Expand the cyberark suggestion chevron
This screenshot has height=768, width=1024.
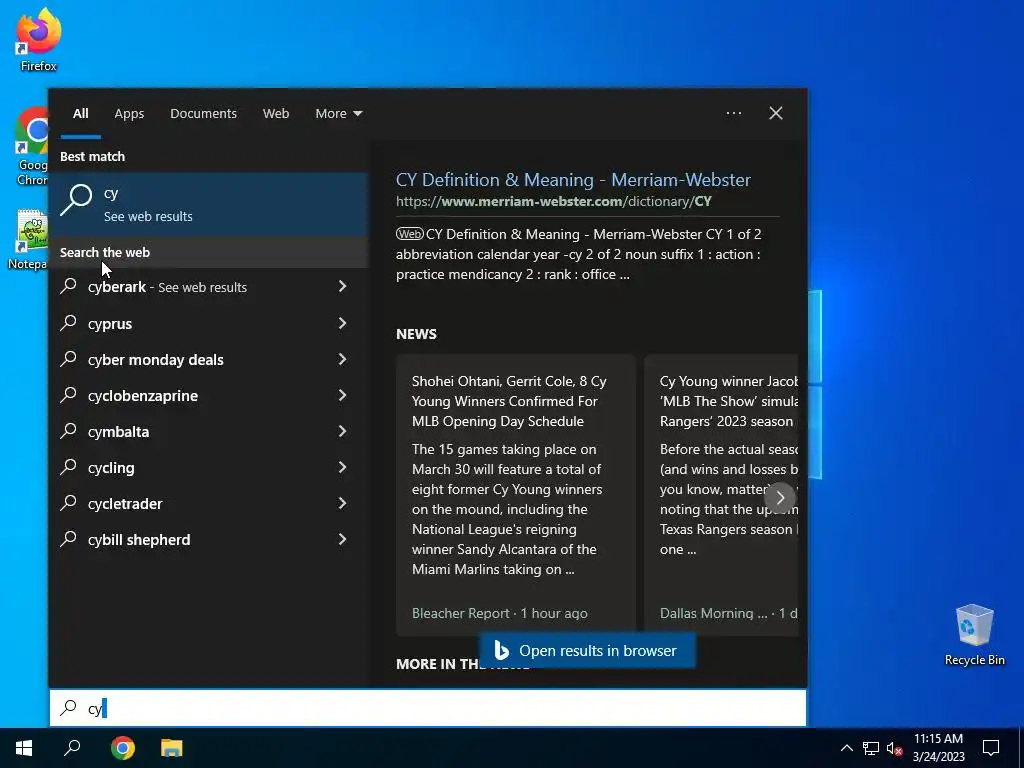point(342,286)
